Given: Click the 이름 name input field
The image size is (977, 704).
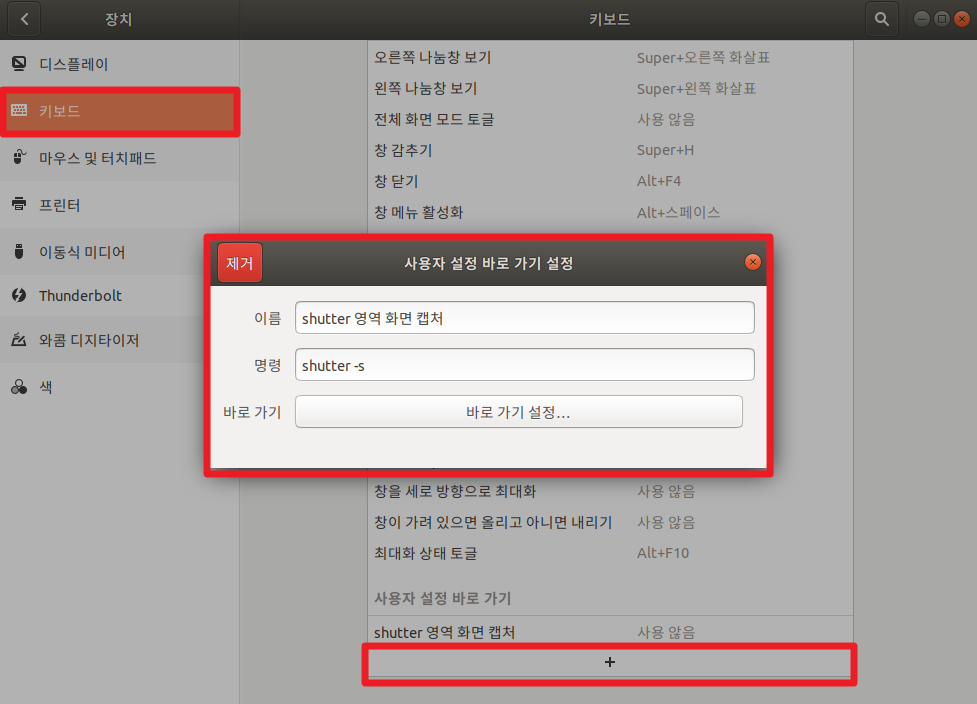Looking at the screenshot, I should pos(525,318).
